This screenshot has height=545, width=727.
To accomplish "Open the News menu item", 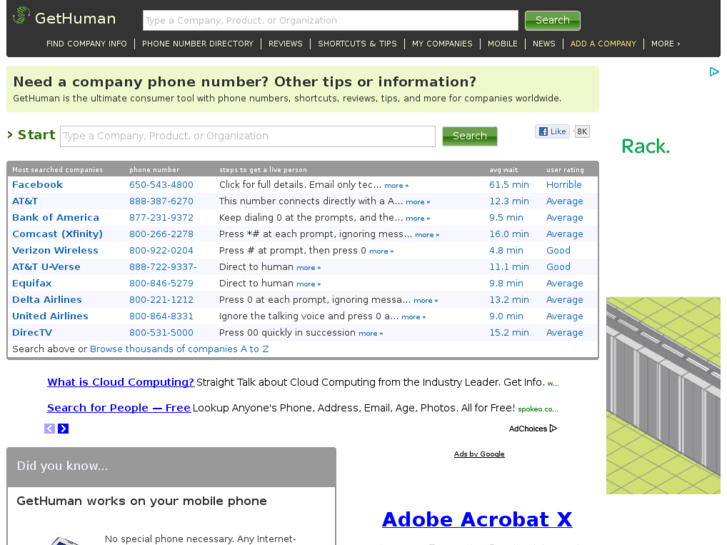I will click(543, 44).
